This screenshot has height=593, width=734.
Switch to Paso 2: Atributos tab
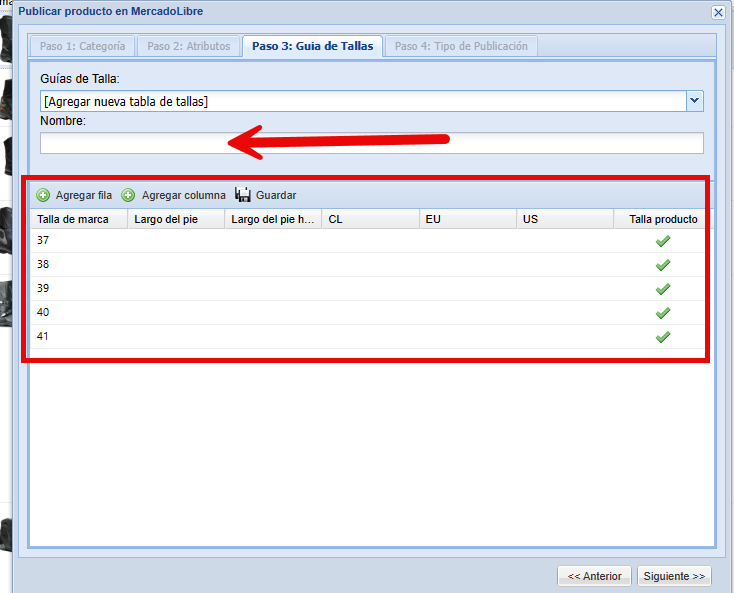pyautogui.click(x=189, y=46)
